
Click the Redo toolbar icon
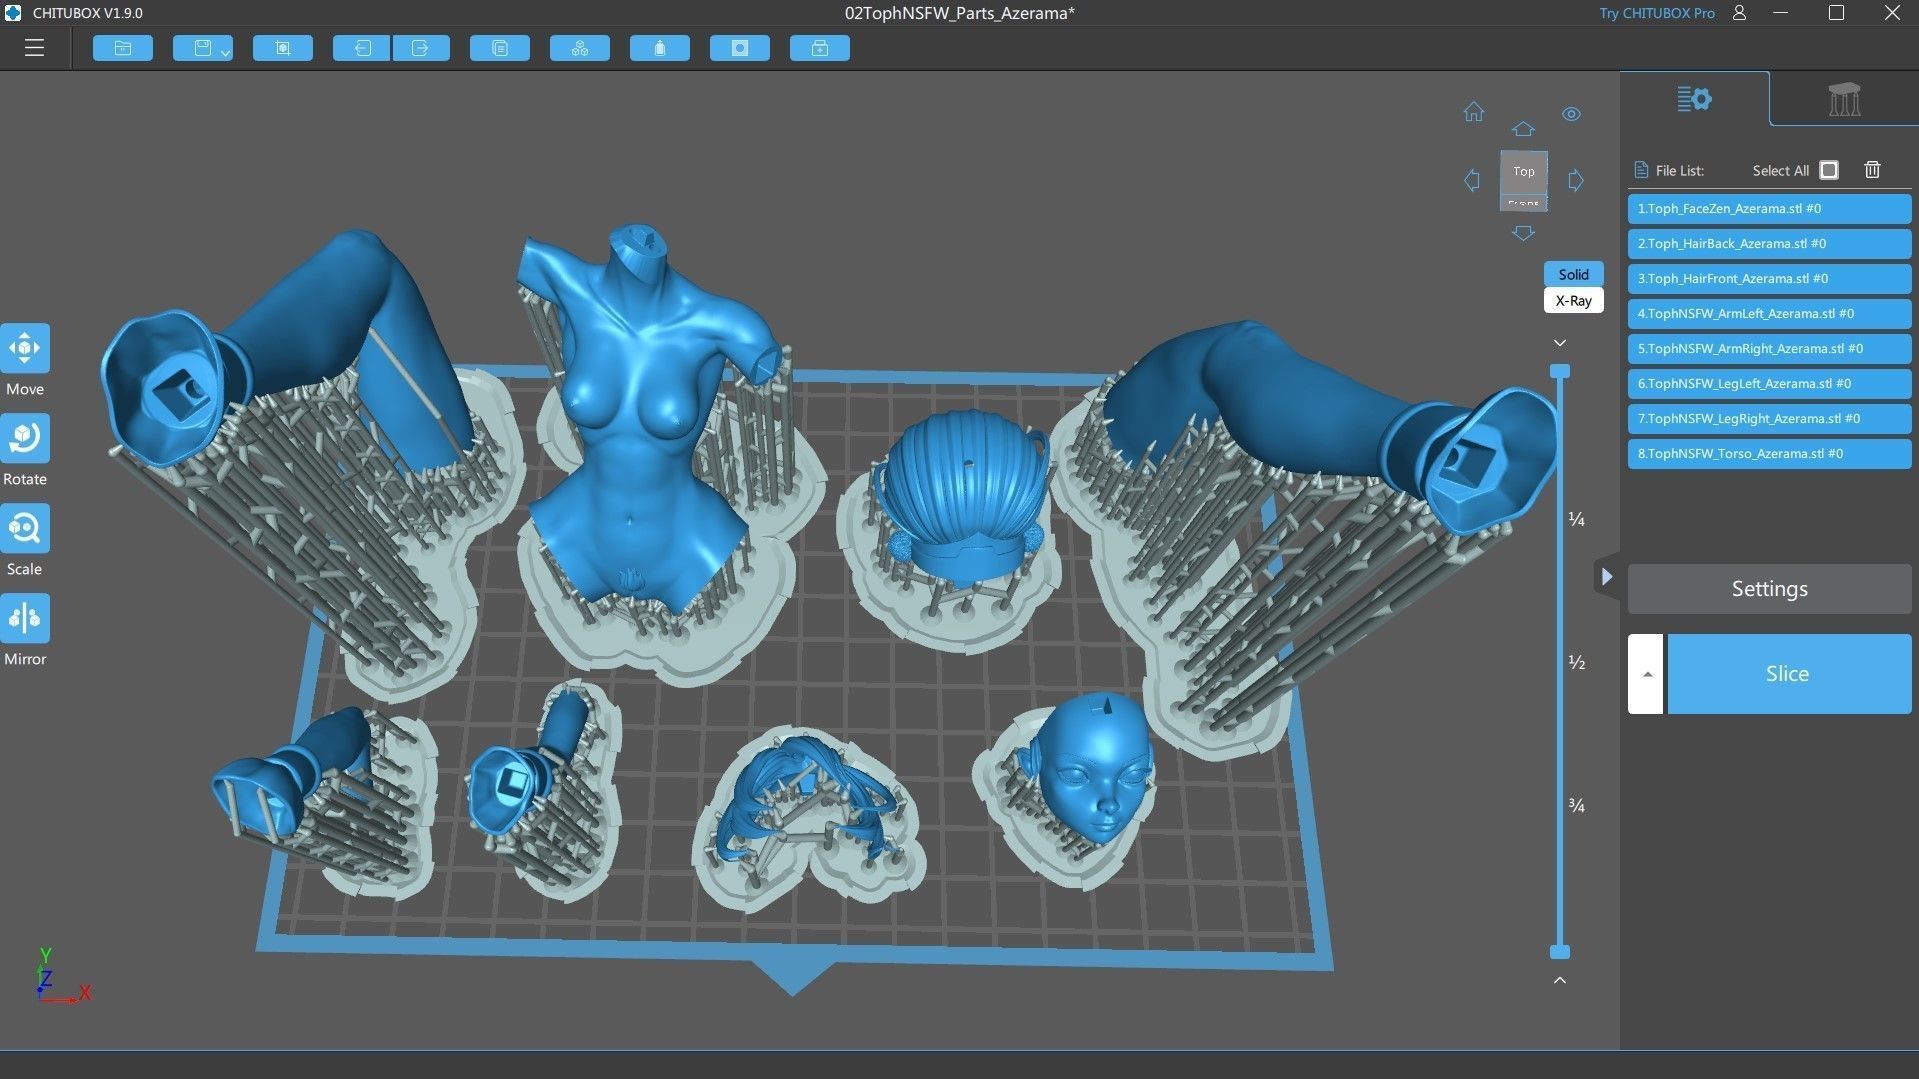click(421, 48)
